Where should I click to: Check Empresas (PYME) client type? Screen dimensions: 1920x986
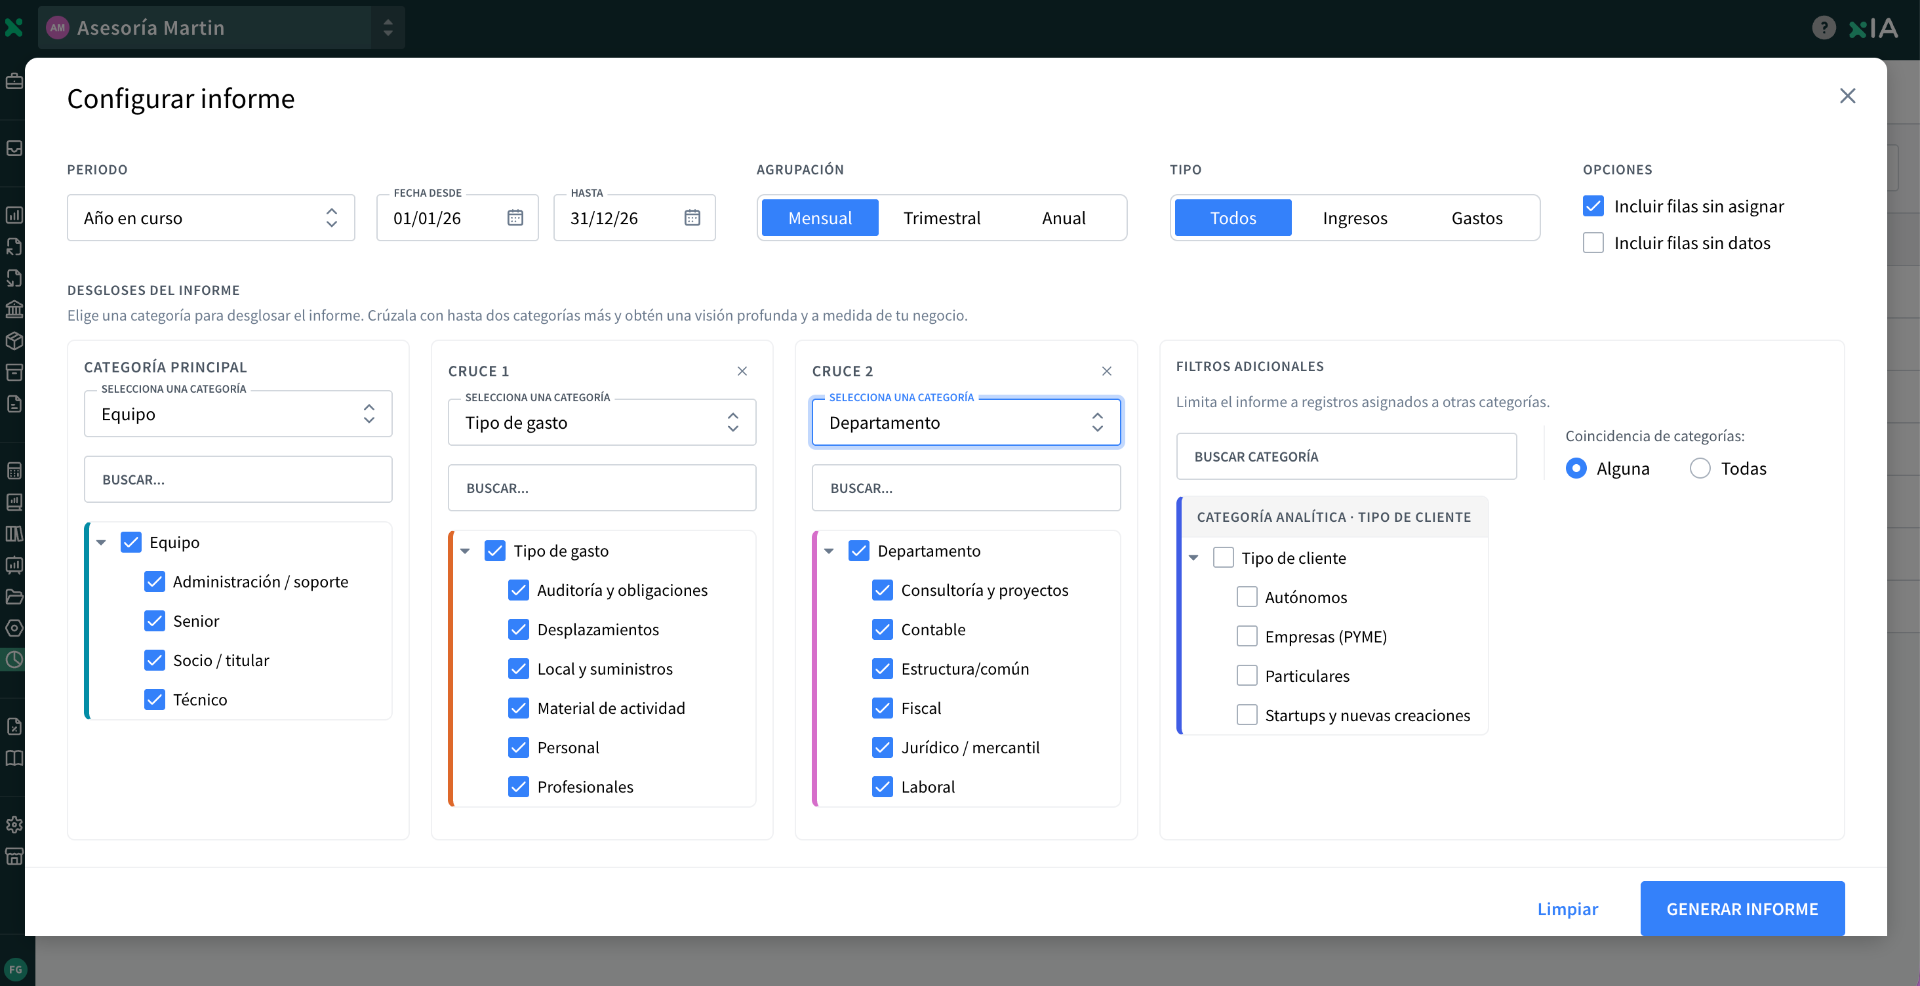pos(1247,636)
